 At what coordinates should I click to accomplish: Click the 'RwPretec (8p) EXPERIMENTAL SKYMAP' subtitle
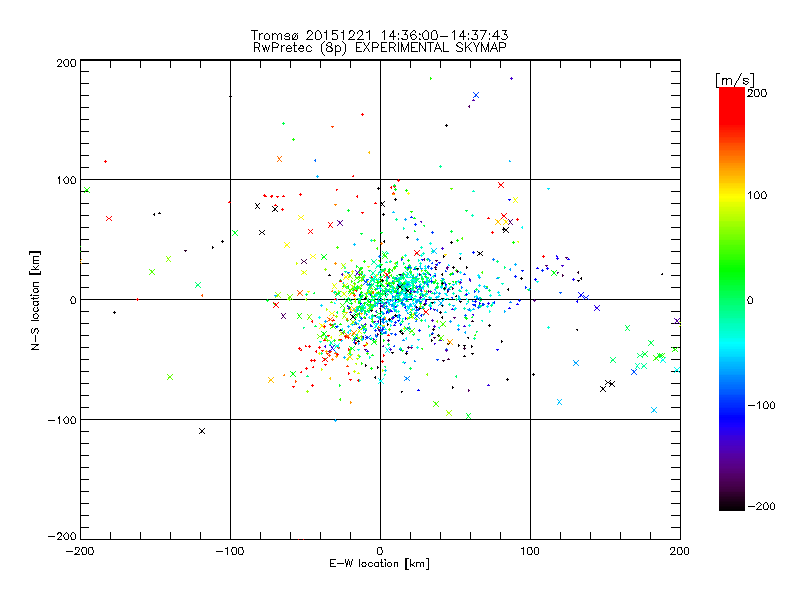pos(380,47)
